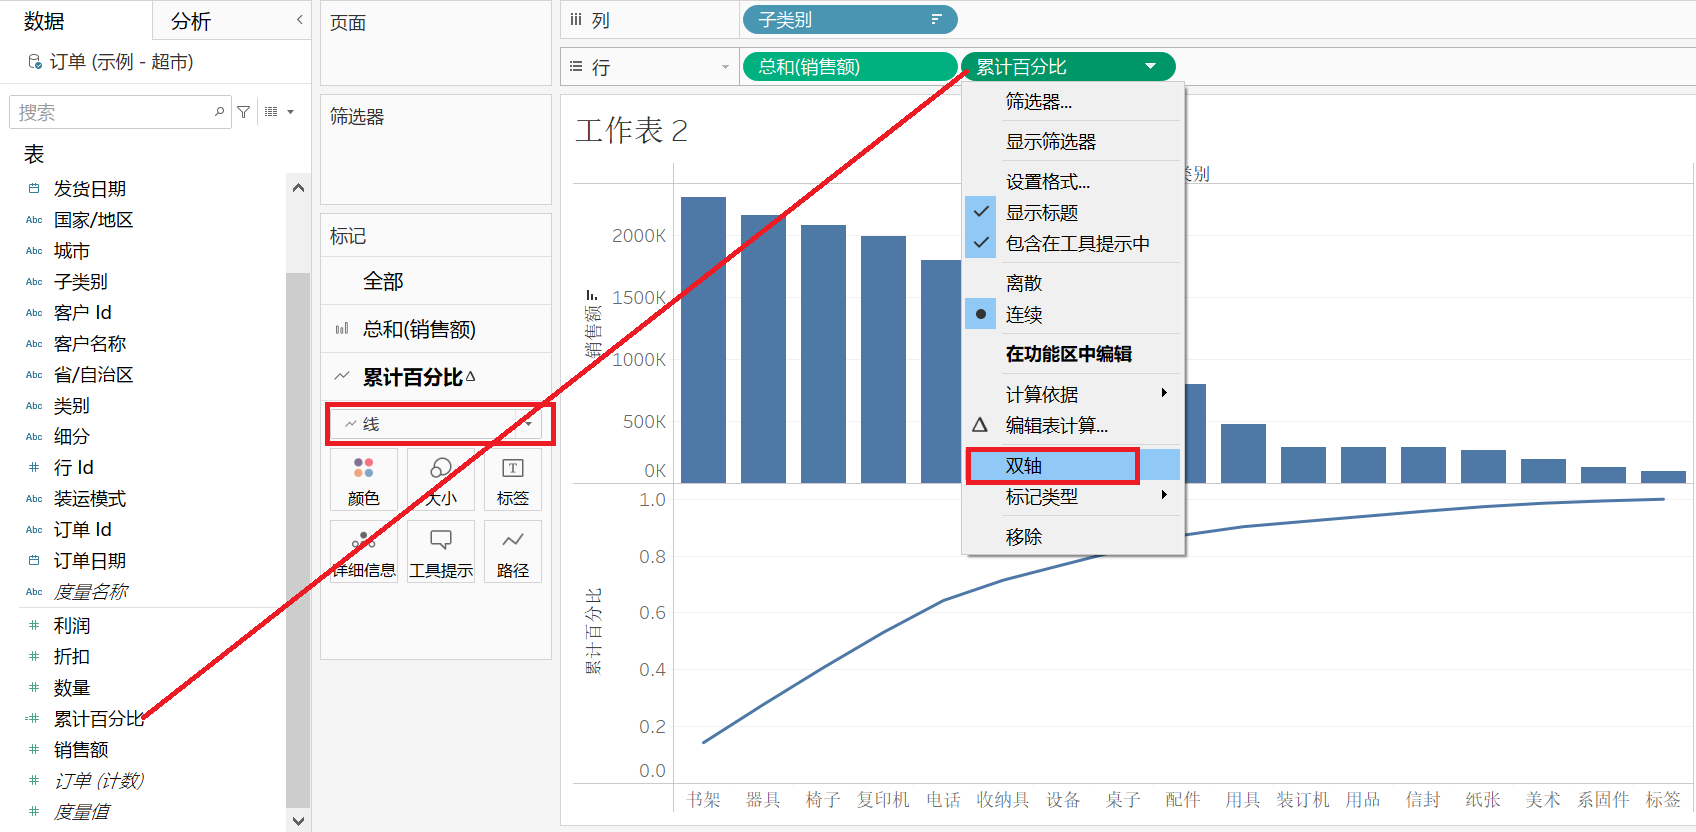
Task: Expand the 全部 marks card section
Action: (436, 281)
